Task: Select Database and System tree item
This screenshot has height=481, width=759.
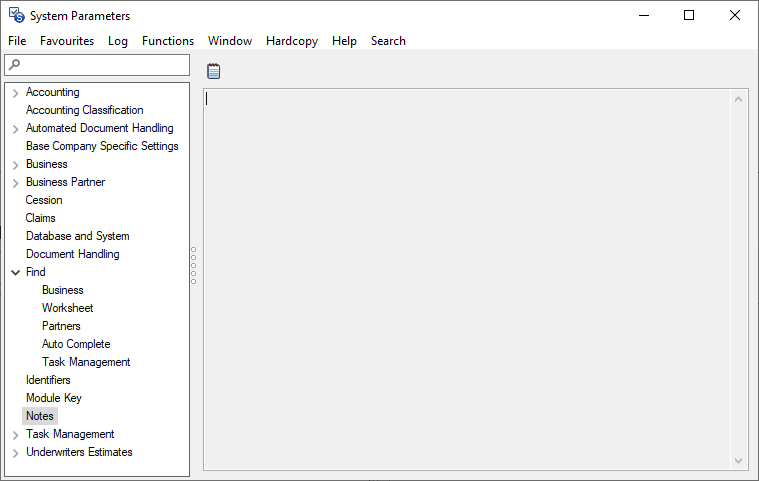Action: 77,236
